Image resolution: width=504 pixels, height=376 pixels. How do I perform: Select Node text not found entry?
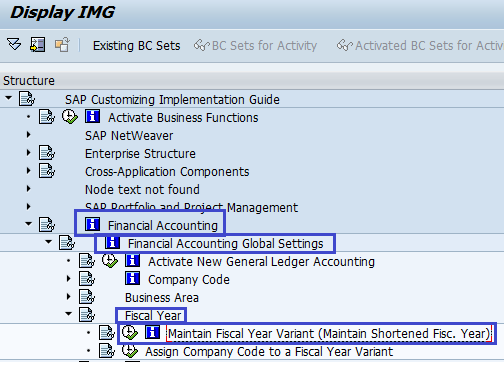[142, 190]
